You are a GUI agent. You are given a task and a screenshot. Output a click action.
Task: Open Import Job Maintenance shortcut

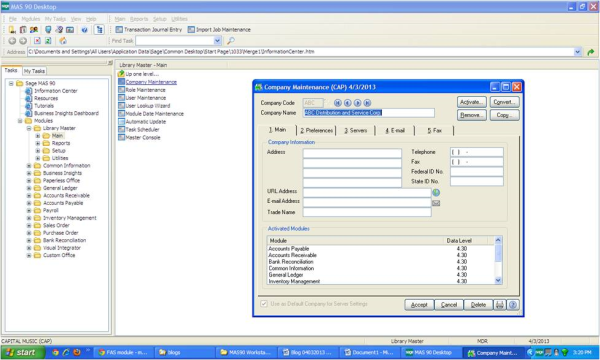click(219, 29)
